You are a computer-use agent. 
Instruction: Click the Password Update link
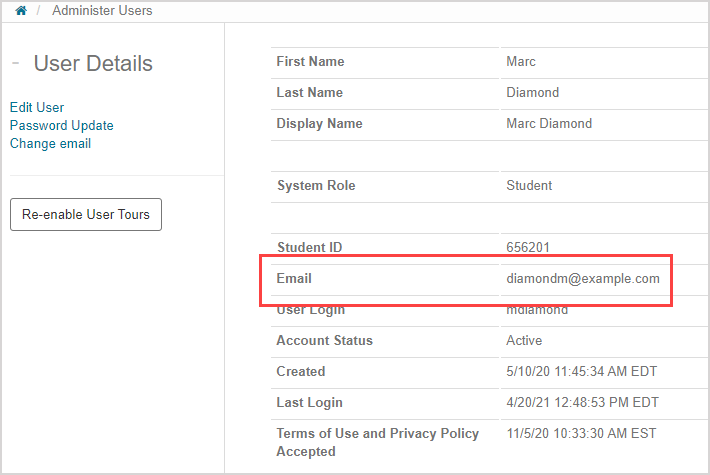point(62,125)
